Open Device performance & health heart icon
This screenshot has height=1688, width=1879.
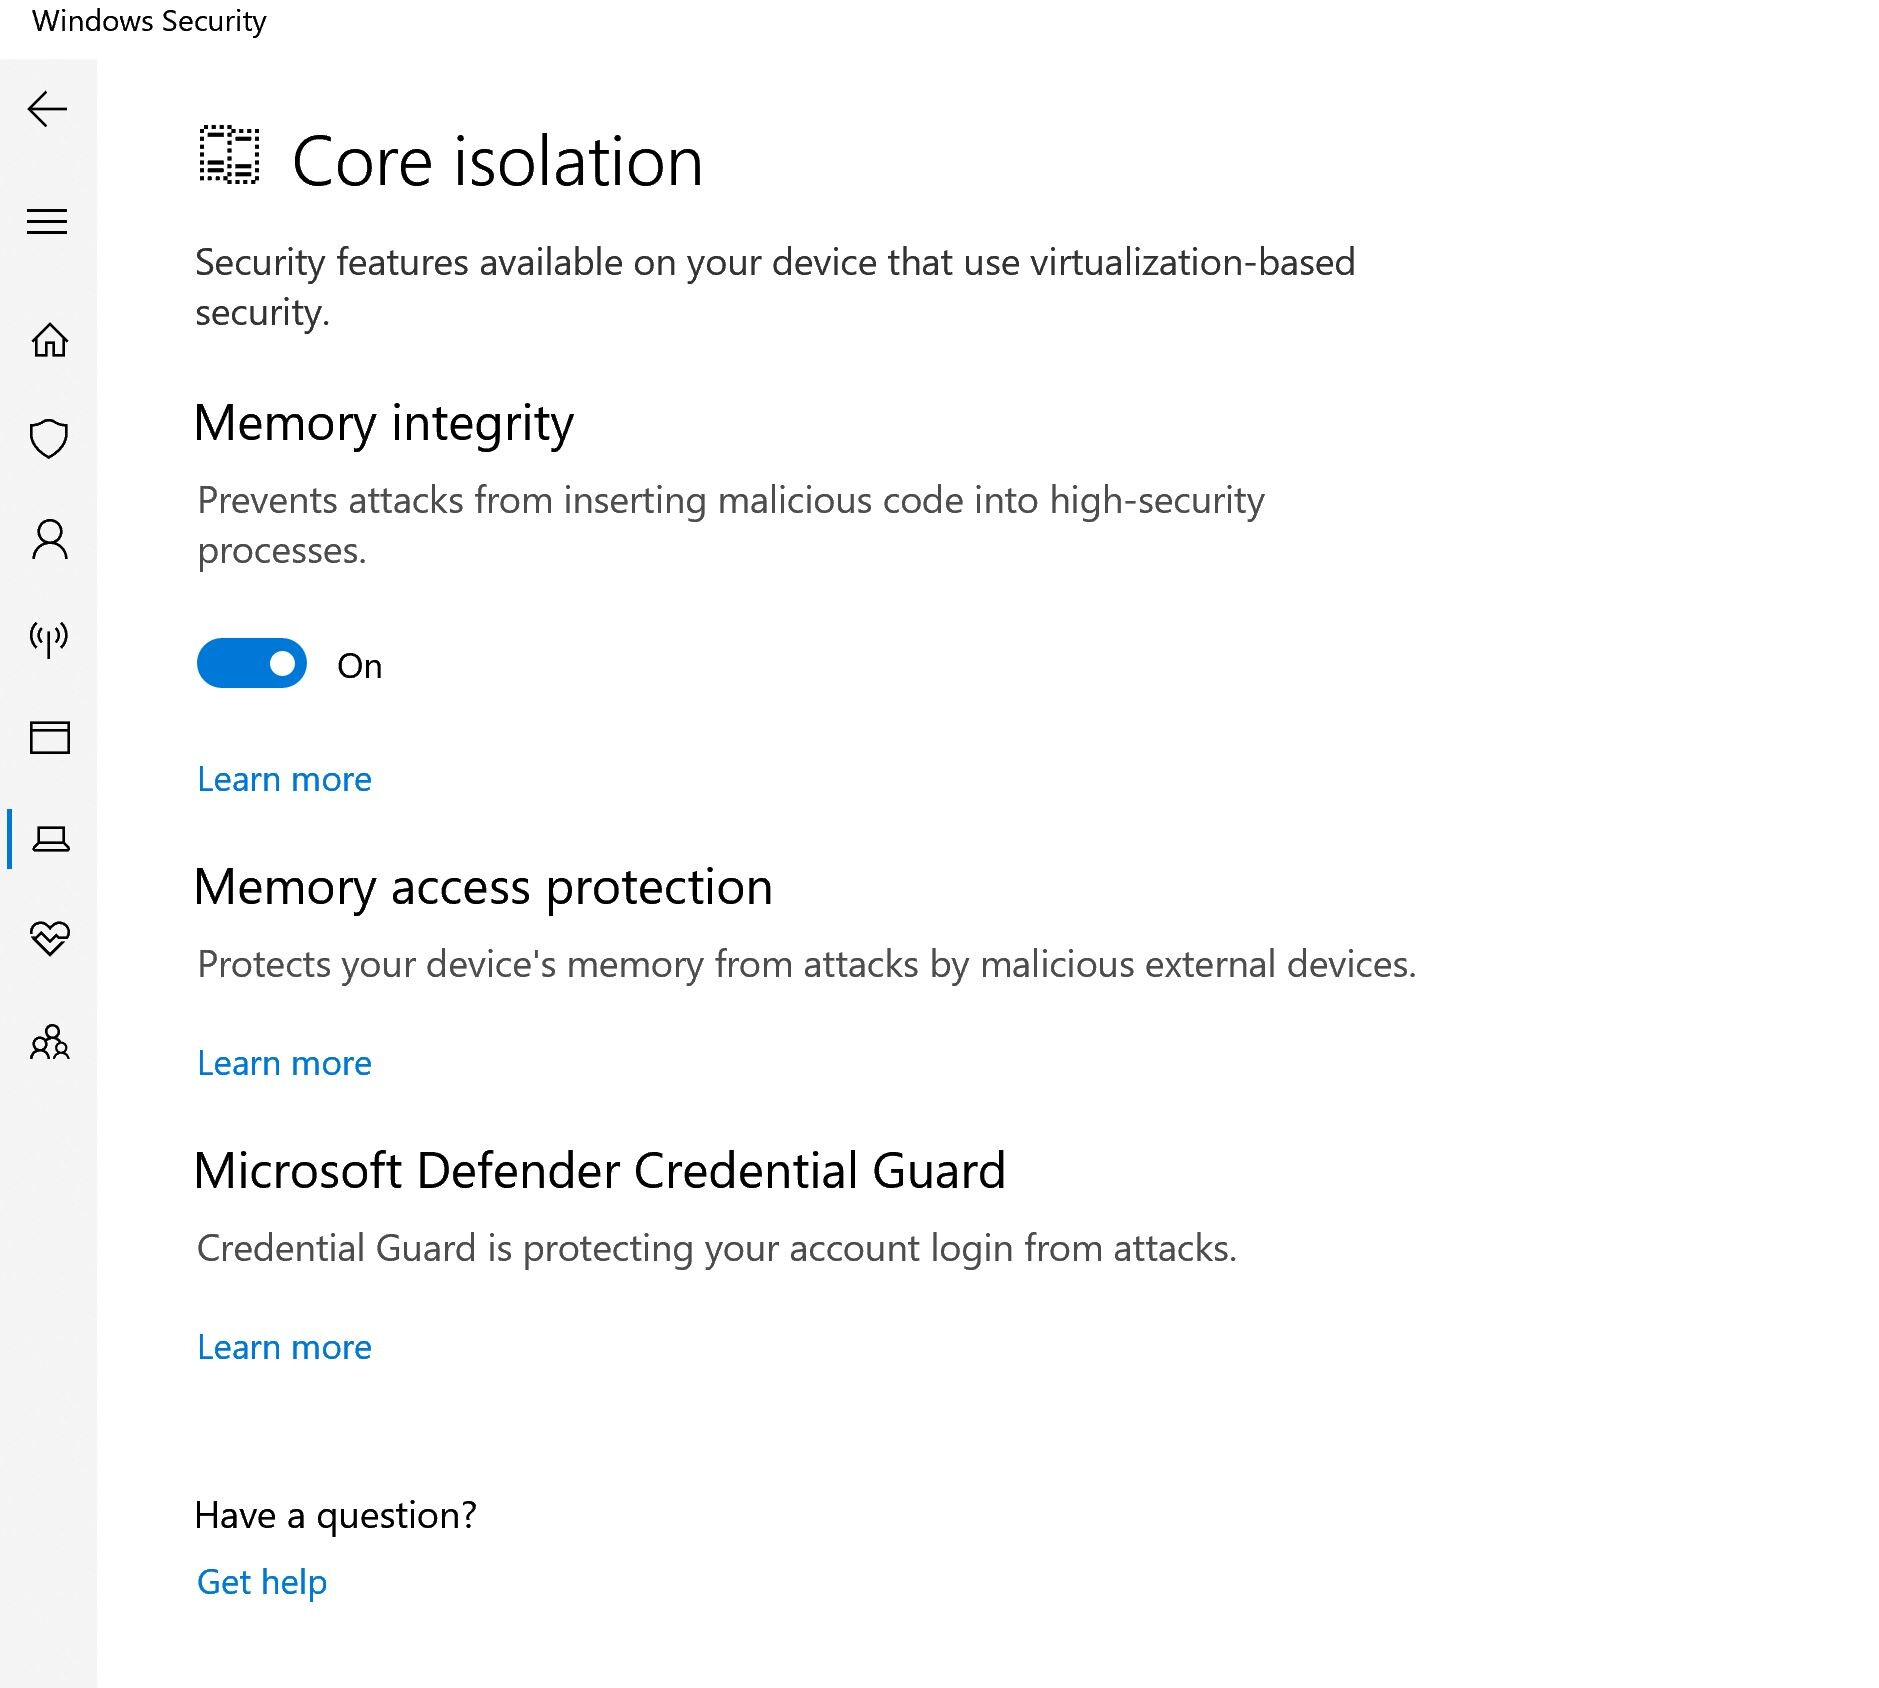pos(49,938)
